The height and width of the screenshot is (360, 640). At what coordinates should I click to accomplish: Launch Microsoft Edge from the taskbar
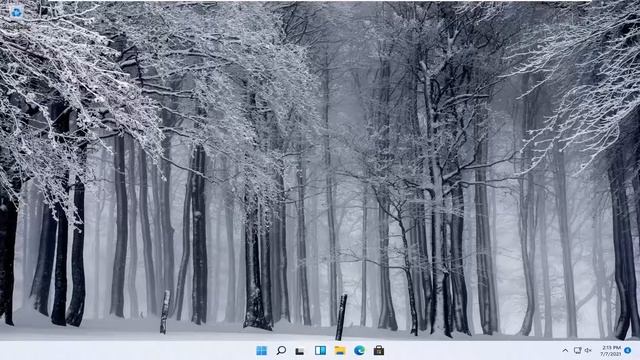tap(359, 350)
